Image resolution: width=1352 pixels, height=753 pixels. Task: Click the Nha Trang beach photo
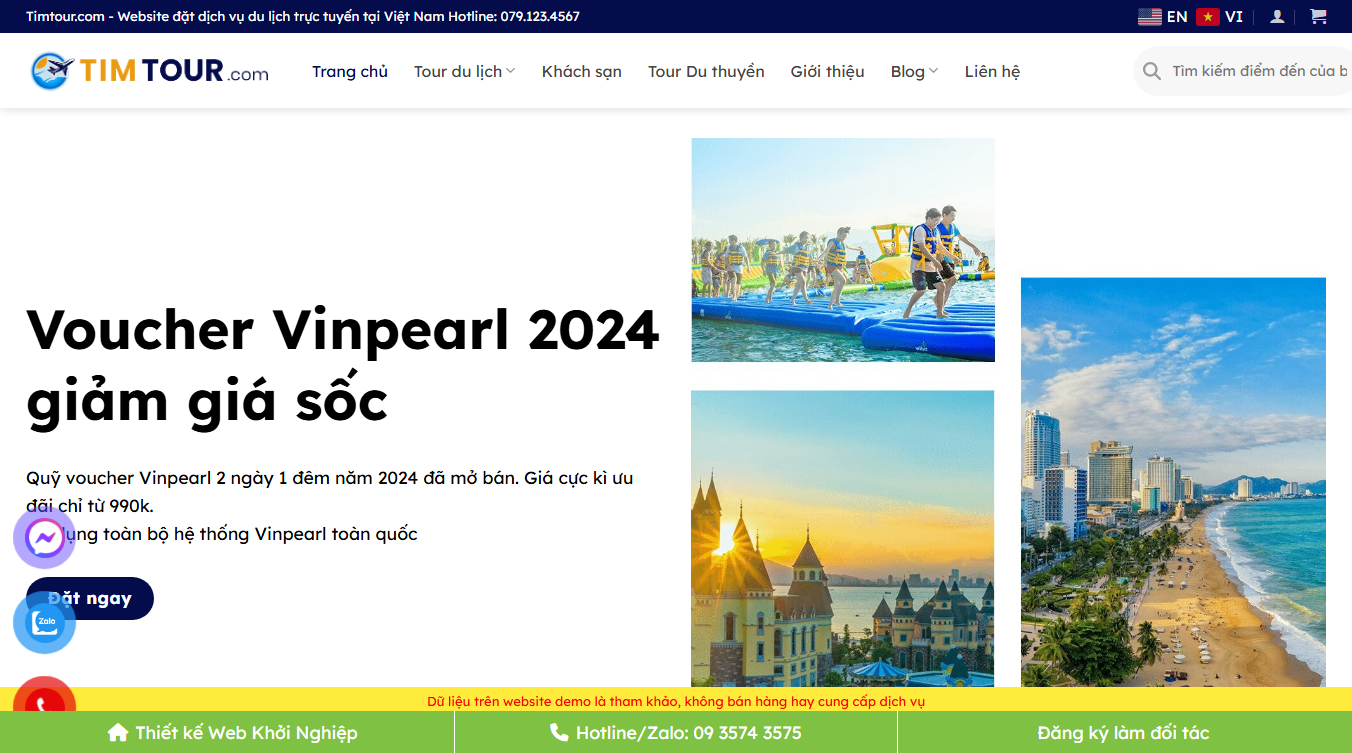(x=1172, y=480)
